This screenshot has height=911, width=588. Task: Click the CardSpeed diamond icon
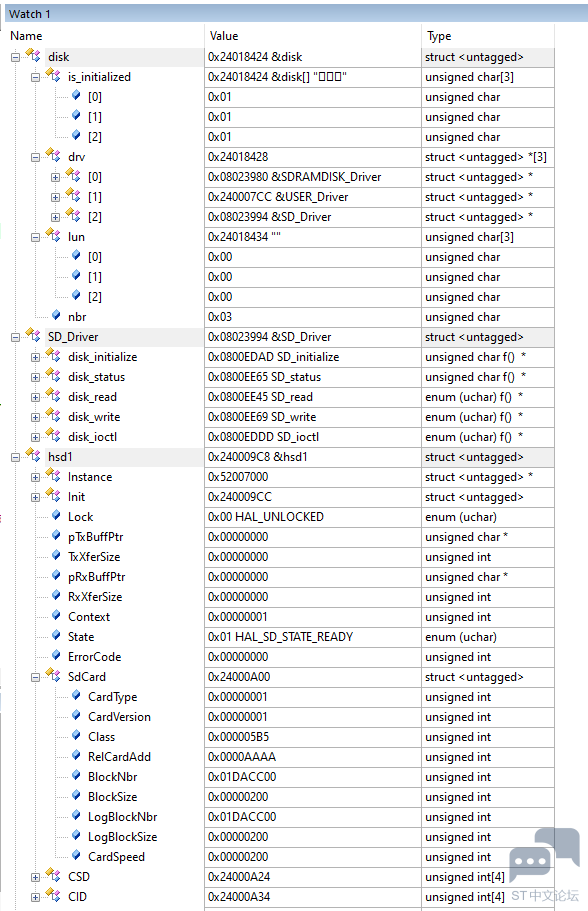point(76,856)
